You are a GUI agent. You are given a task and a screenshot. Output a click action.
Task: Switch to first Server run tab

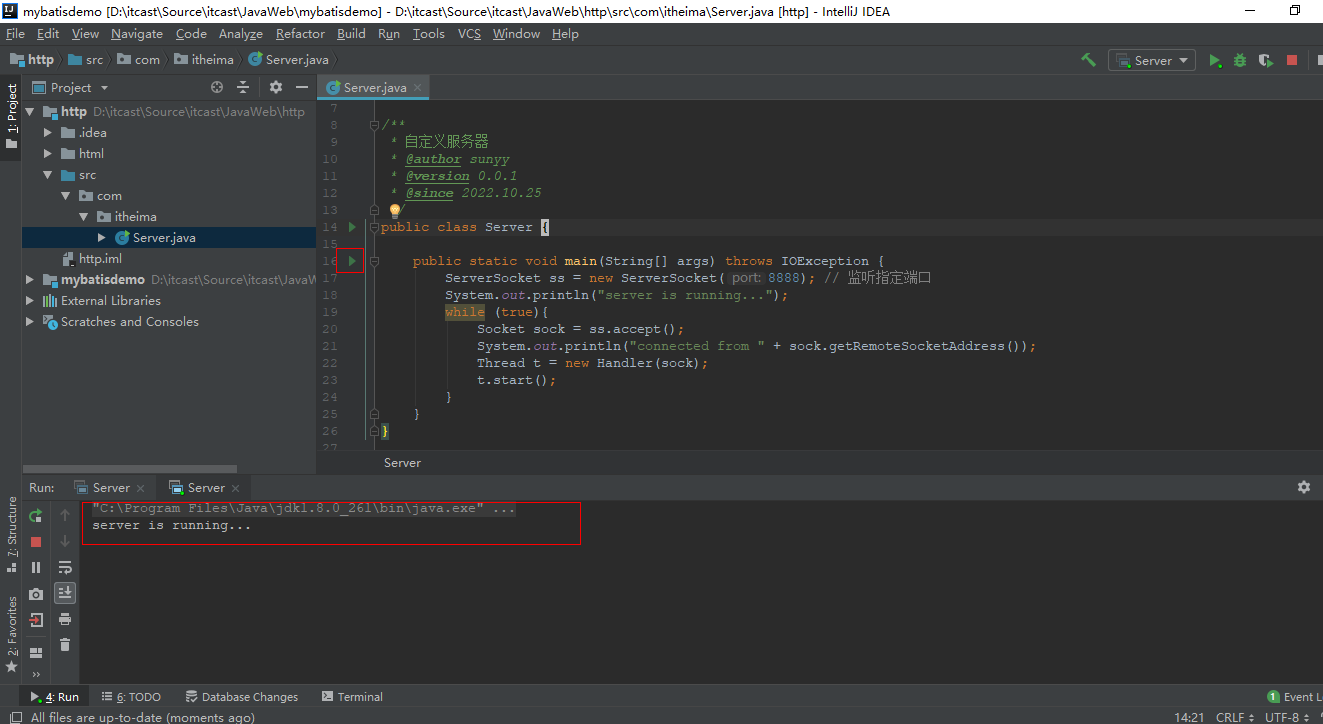[x=110, y=488]
